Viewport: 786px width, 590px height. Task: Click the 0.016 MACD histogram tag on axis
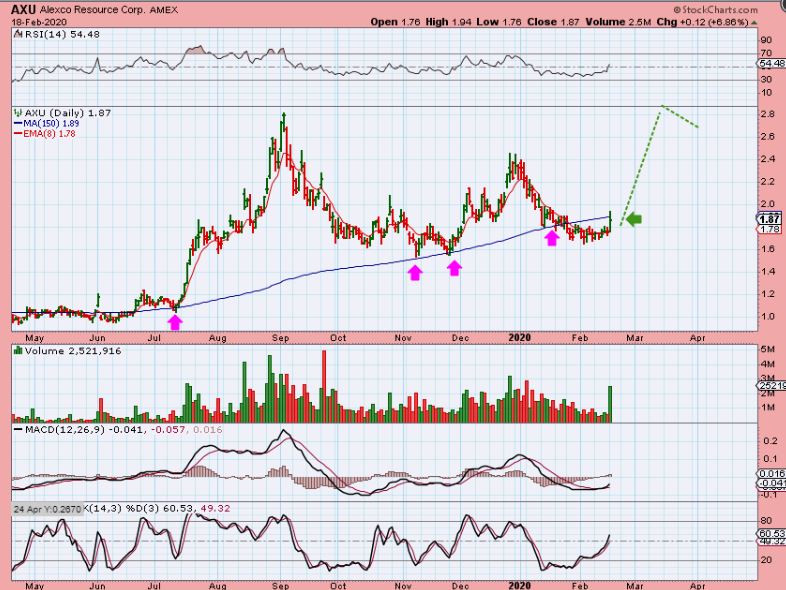point(771,474)
